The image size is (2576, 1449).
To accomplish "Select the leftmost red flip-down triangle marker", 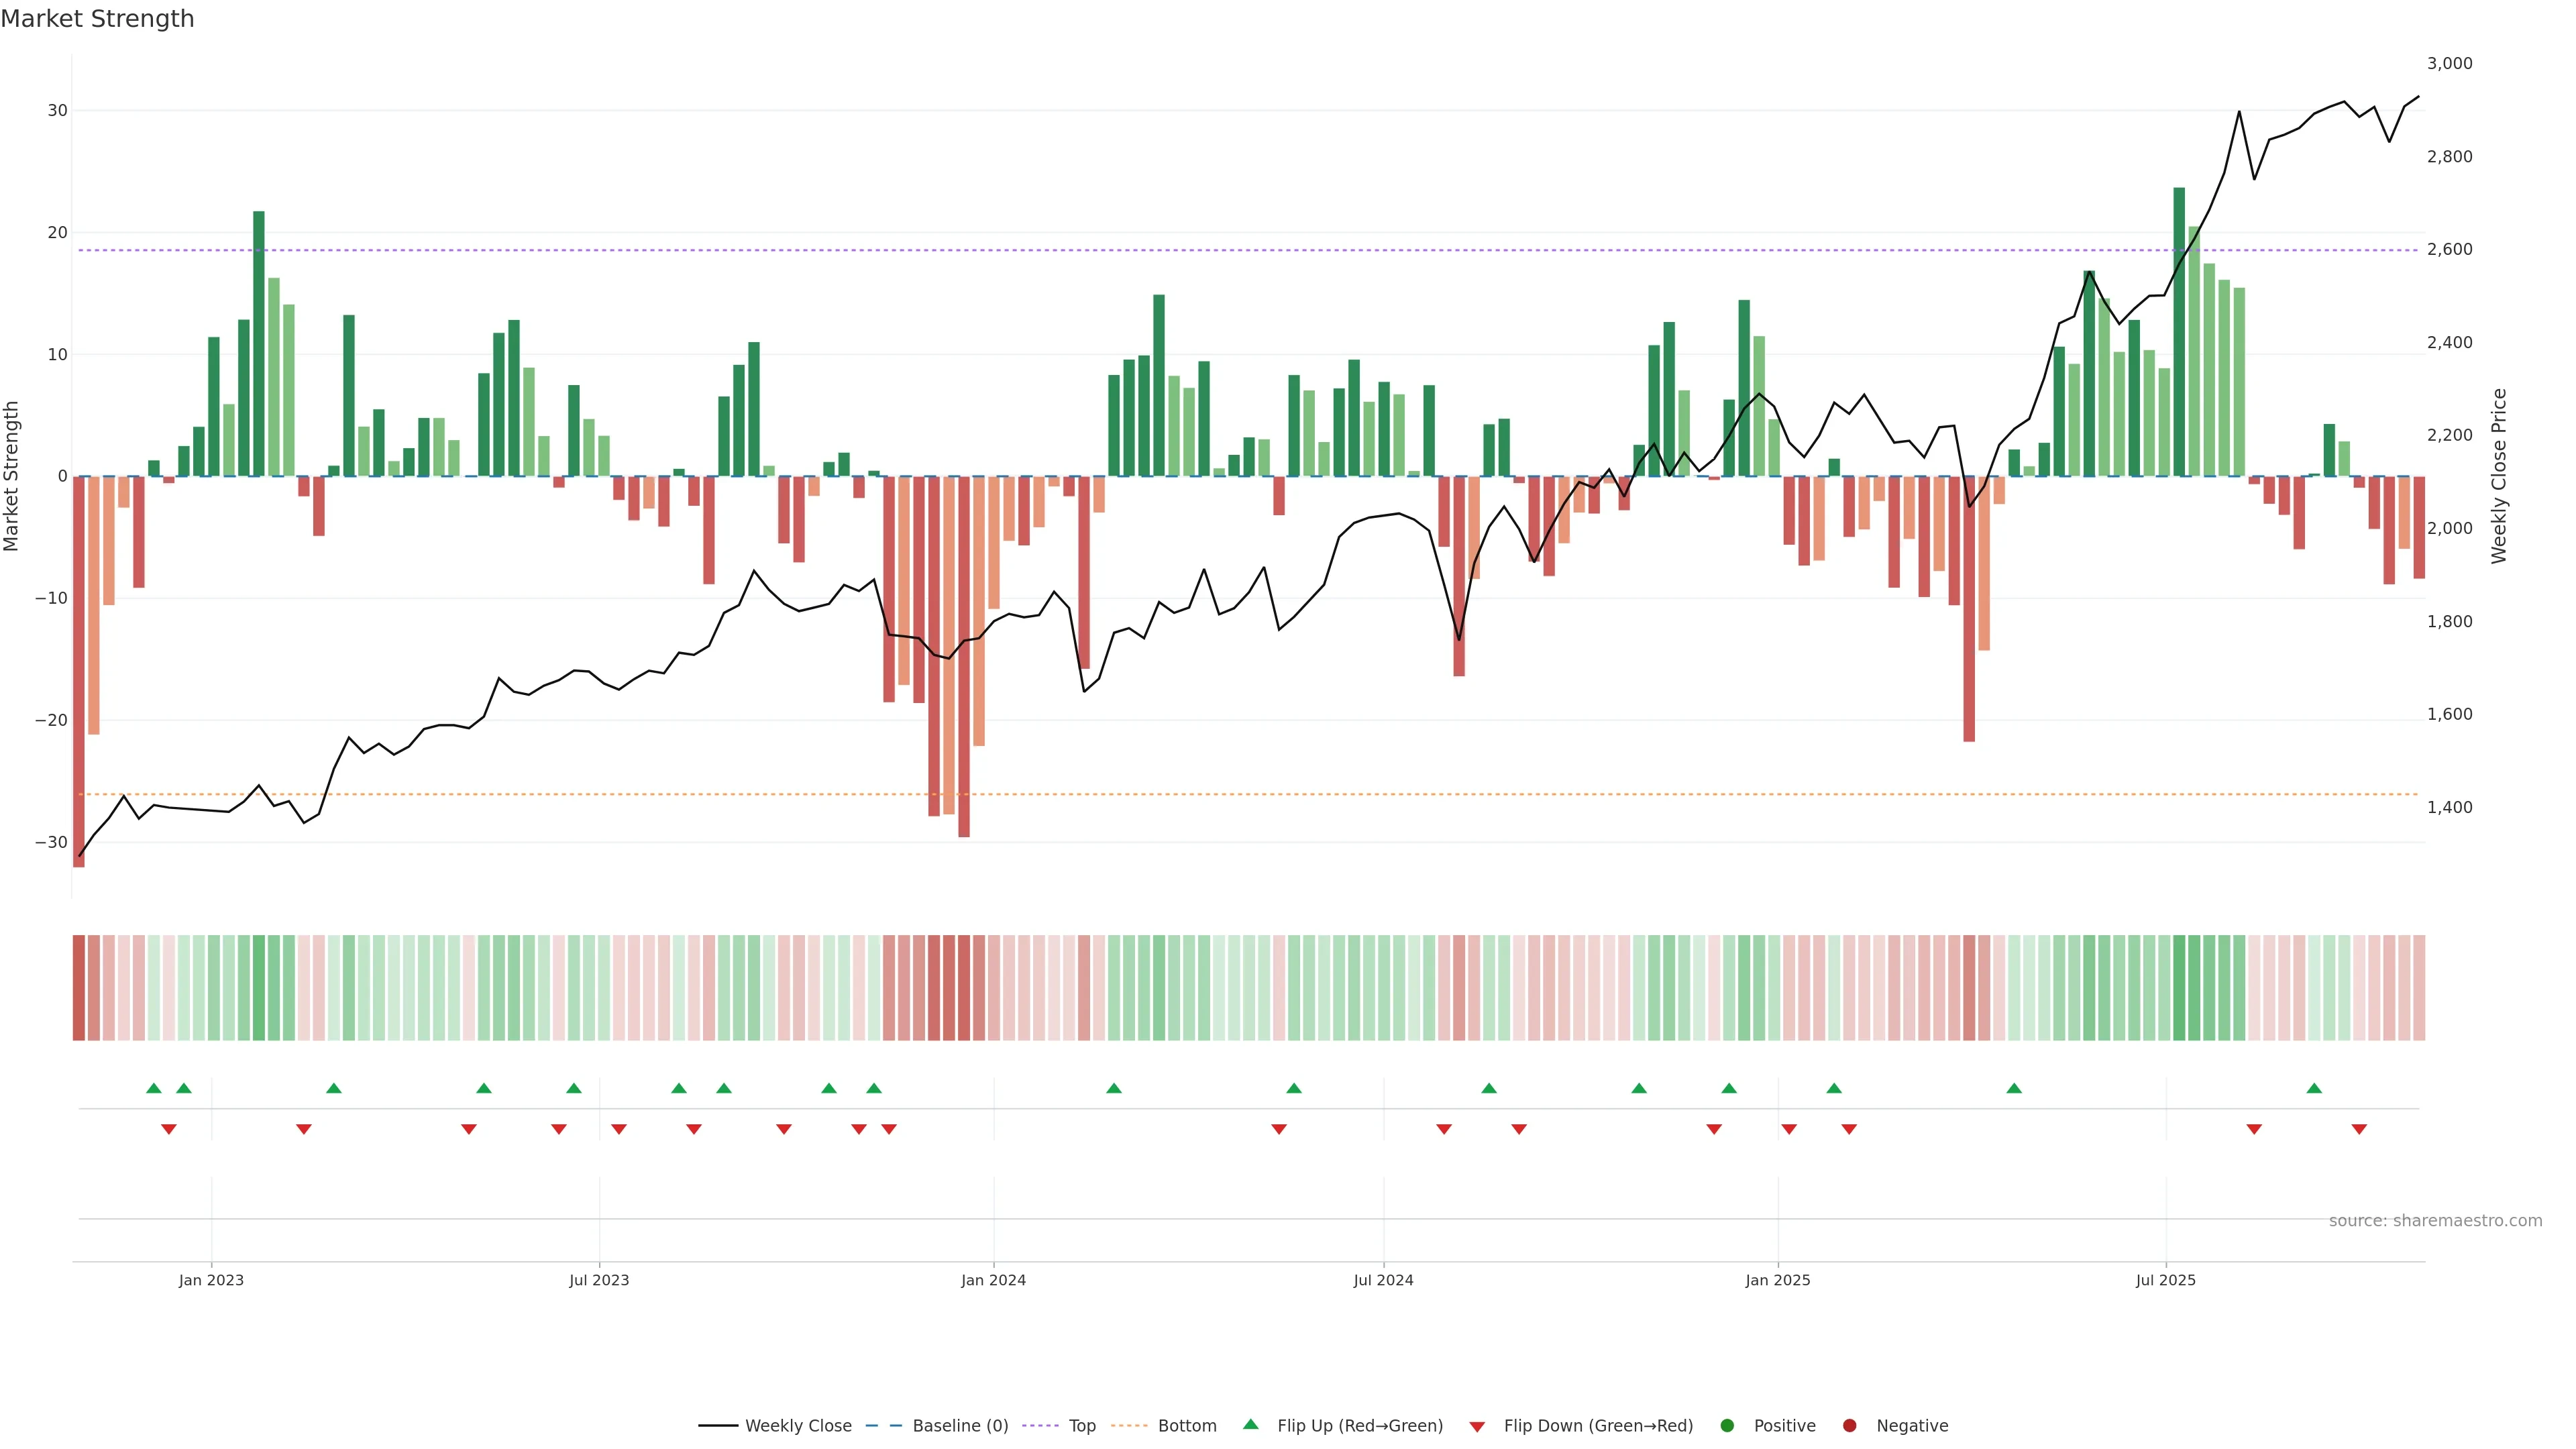I will pos(169,1129).
